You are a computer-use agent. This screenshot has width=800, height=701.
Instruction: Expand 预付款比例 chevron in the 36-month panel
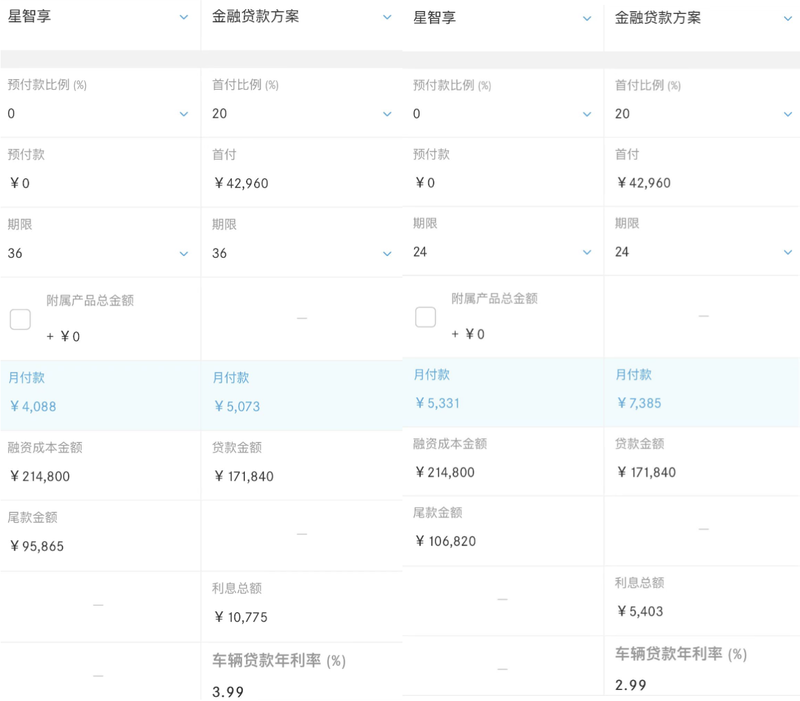[184, 114]
